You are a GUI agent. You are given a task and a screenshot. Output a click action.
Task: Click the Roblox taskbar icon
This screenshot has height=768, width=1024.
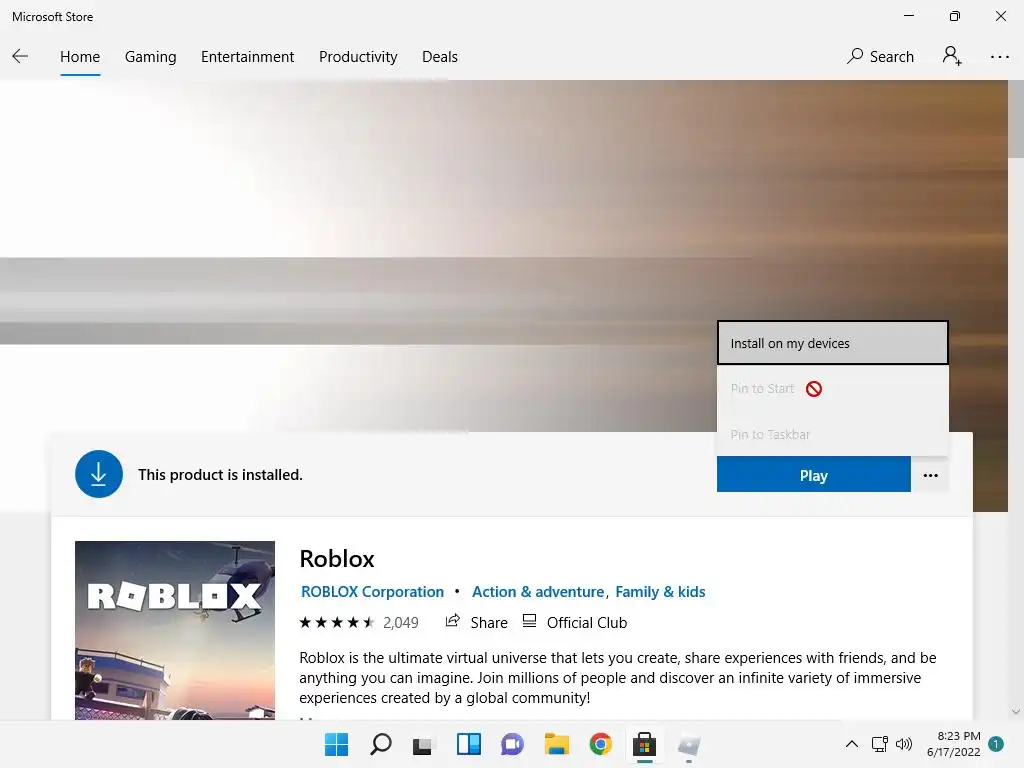688,744
